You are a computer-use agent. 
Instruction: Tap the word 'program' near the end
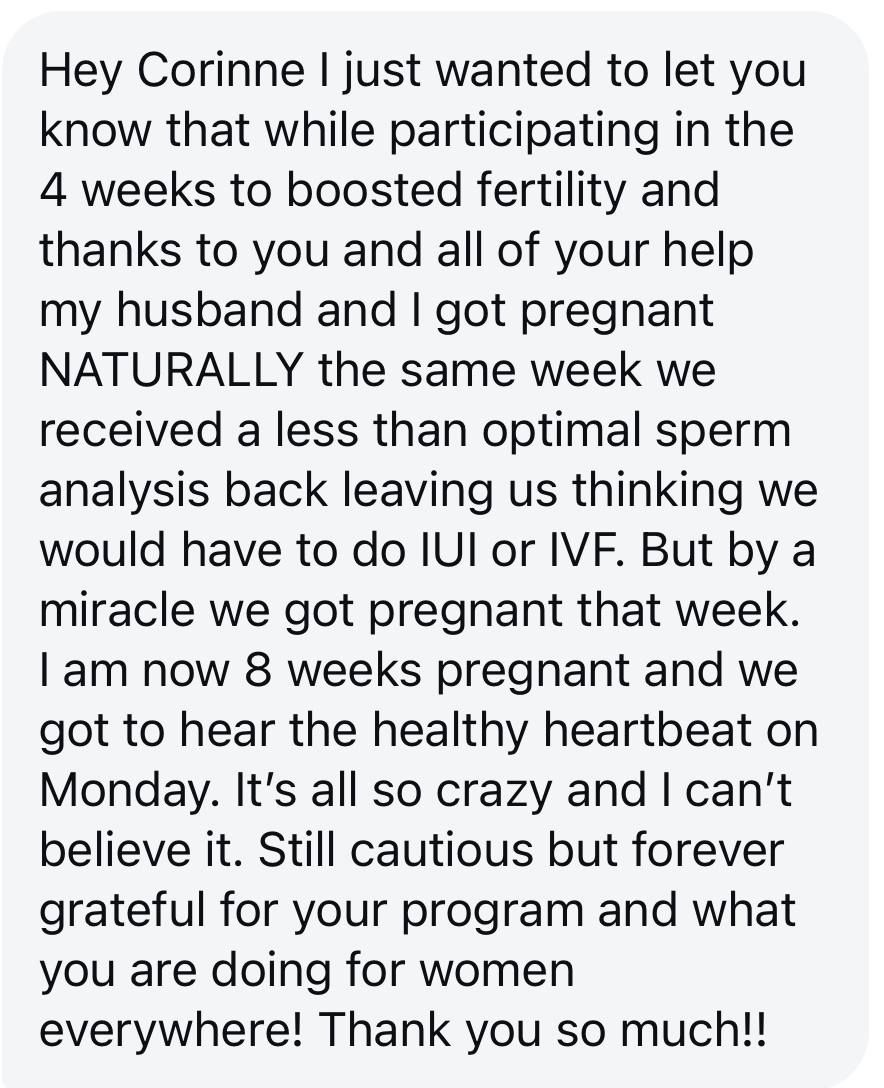coord(492,910)
